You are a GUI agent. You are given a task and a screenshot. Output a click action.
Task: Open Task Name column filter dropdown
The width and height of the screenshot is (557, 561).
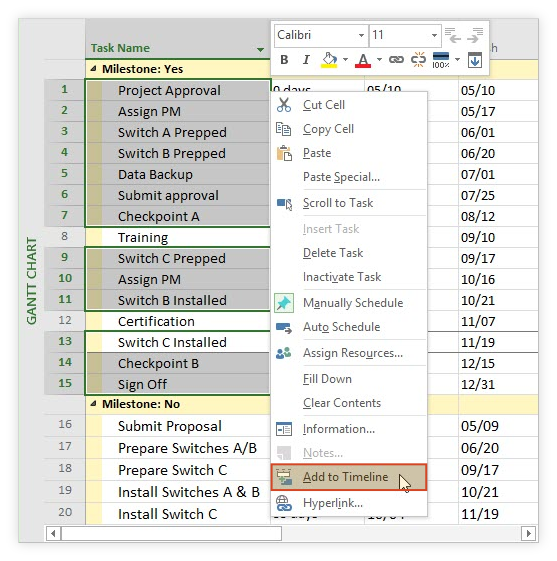coord(260,49)
